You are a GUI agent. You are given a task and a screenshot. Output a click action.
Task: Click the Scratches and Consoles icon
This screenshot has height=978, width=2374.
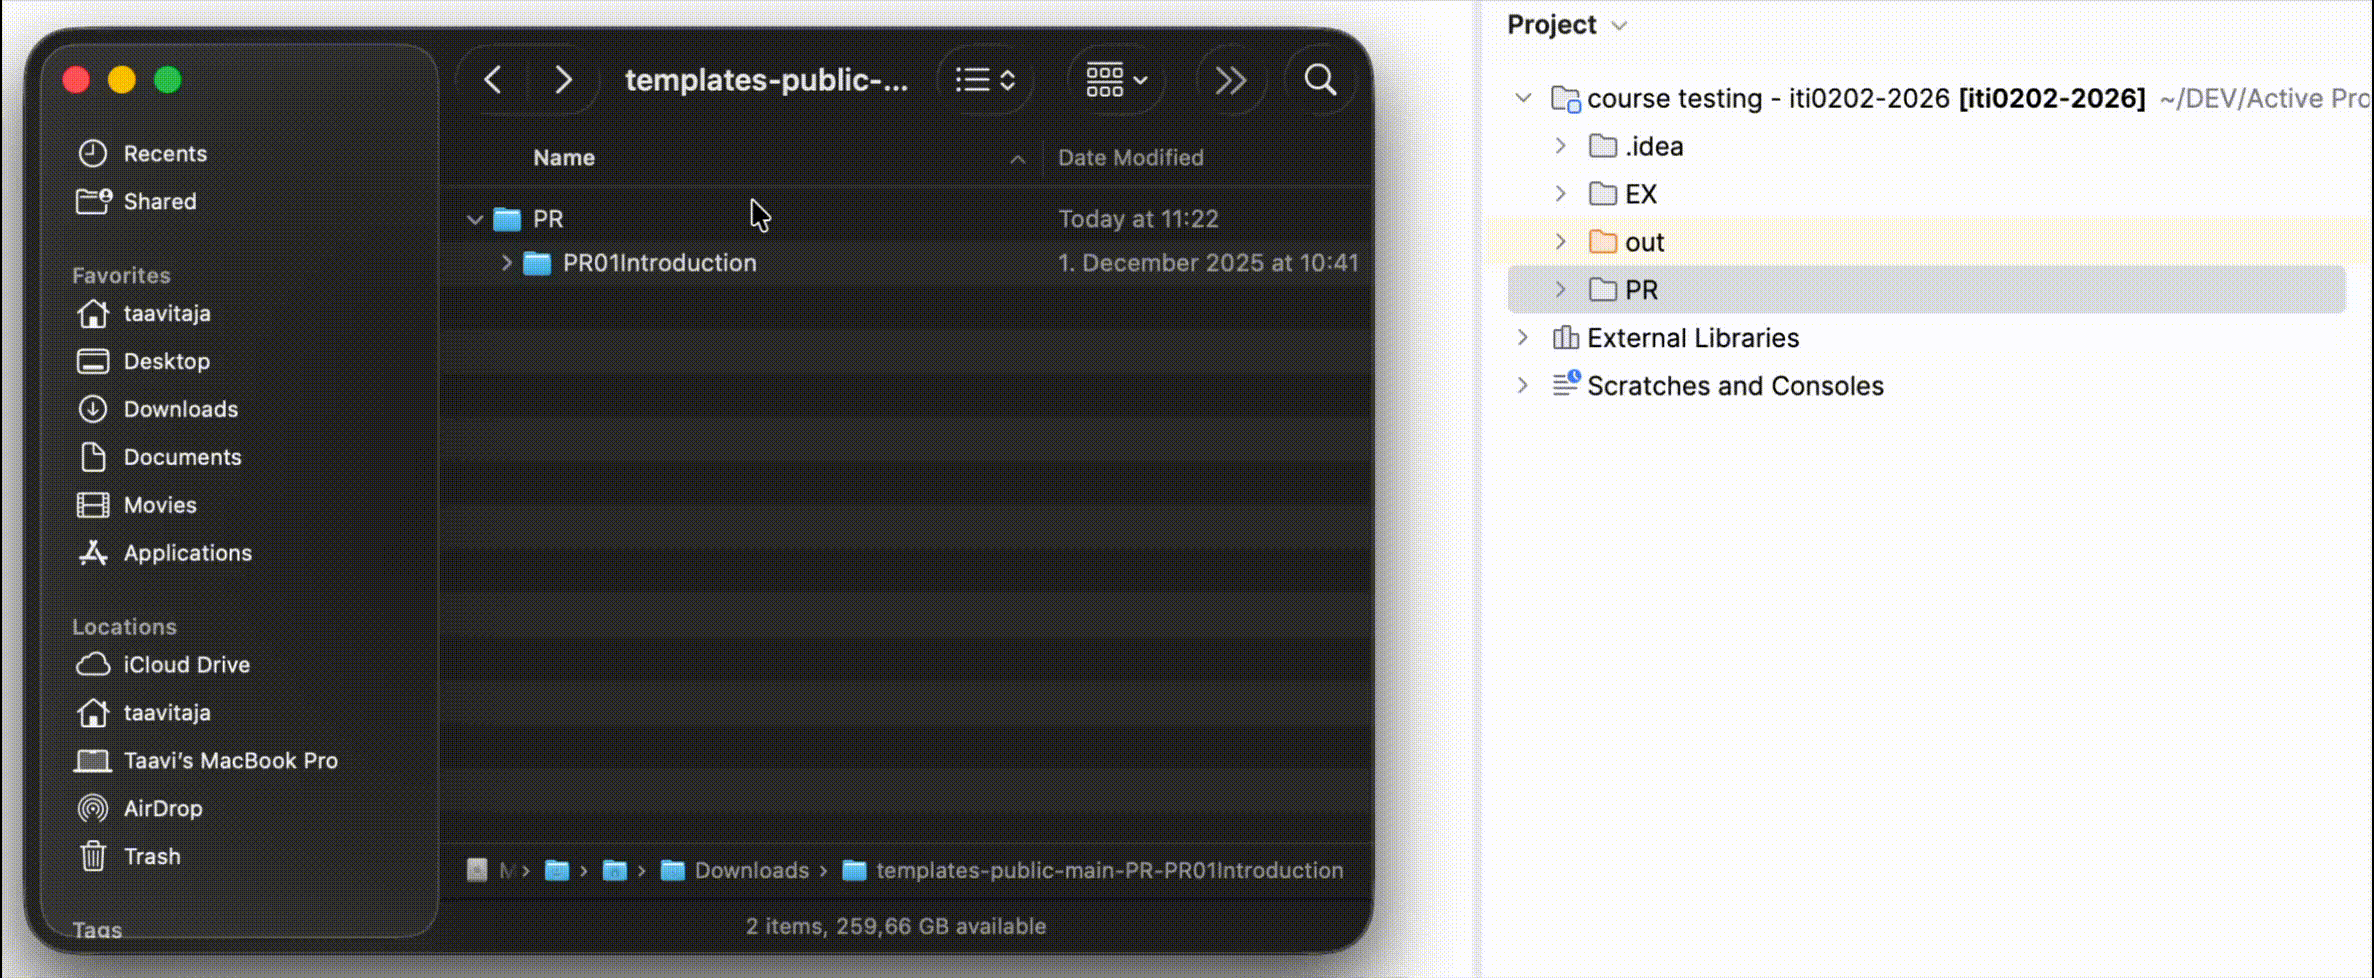tap(1564, 385)
